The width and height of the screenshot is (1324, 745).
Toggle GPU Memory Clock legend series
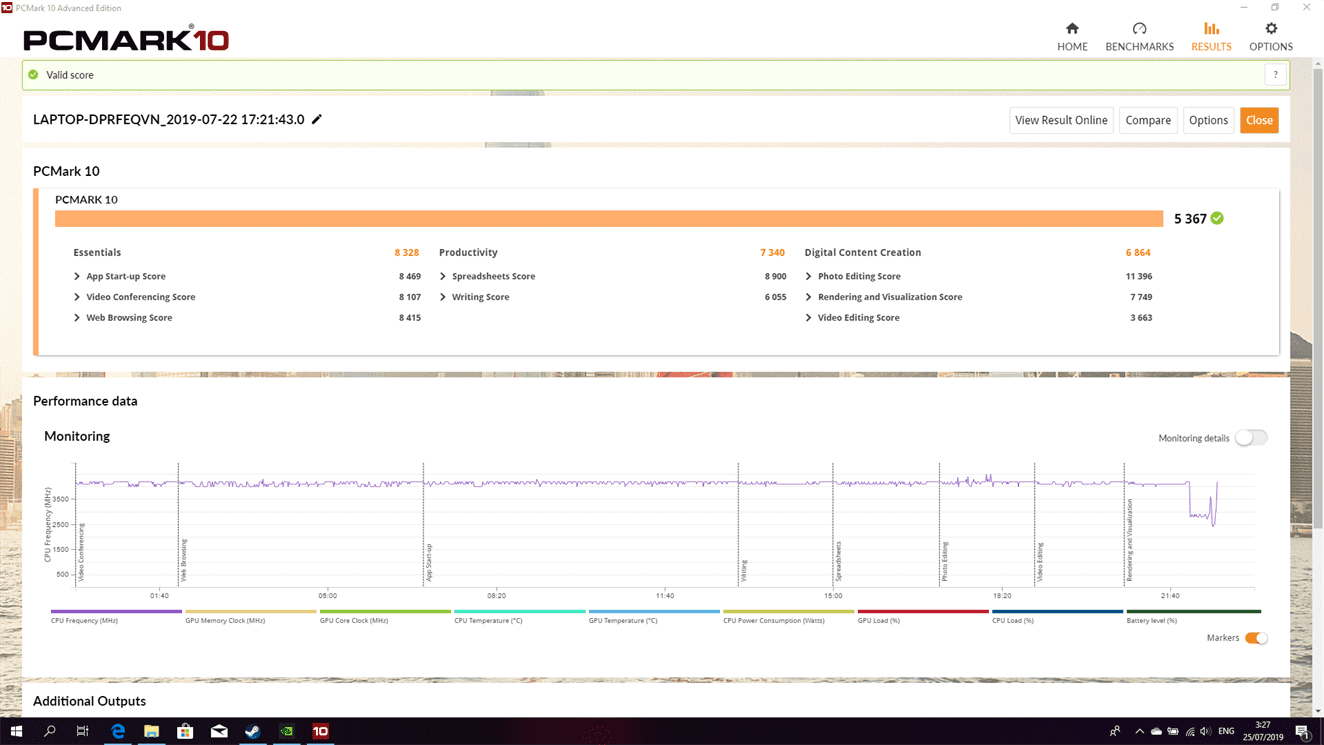click(250, 616)
